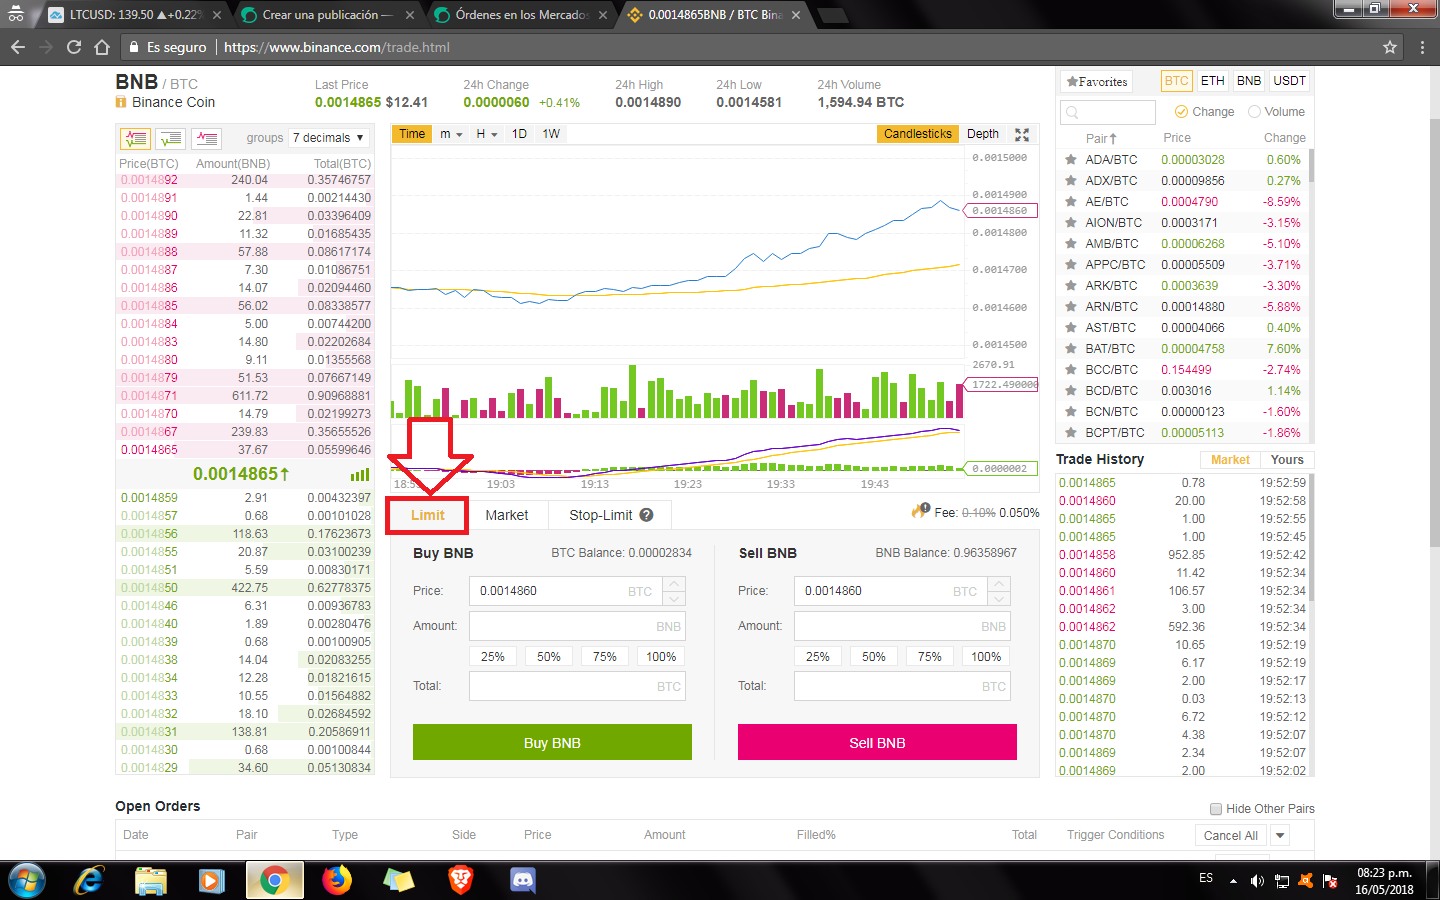Screen dimensions: 1440x900
Task: Select the Market order tab
Action: pyautogui.click(x=506, y=515)
